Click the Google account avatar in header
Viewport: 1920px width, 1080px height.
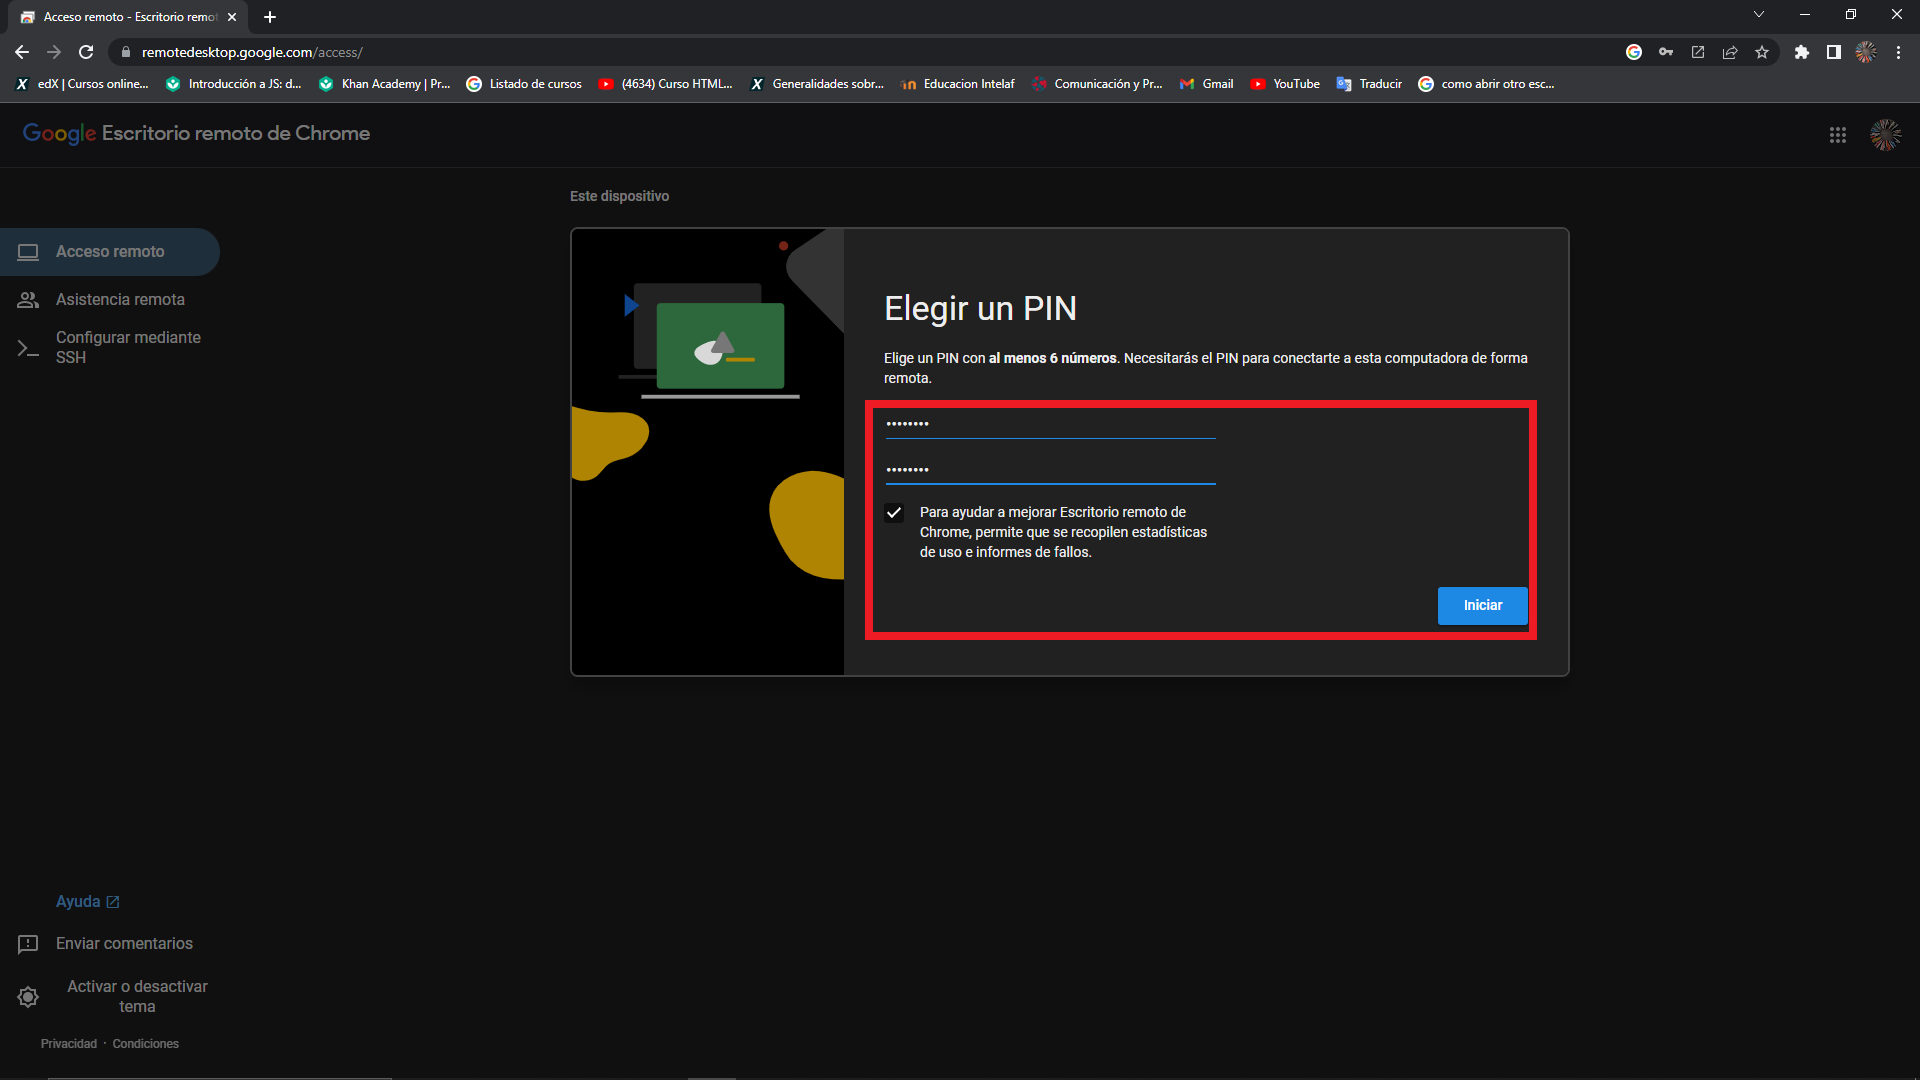coord(1885,135)
